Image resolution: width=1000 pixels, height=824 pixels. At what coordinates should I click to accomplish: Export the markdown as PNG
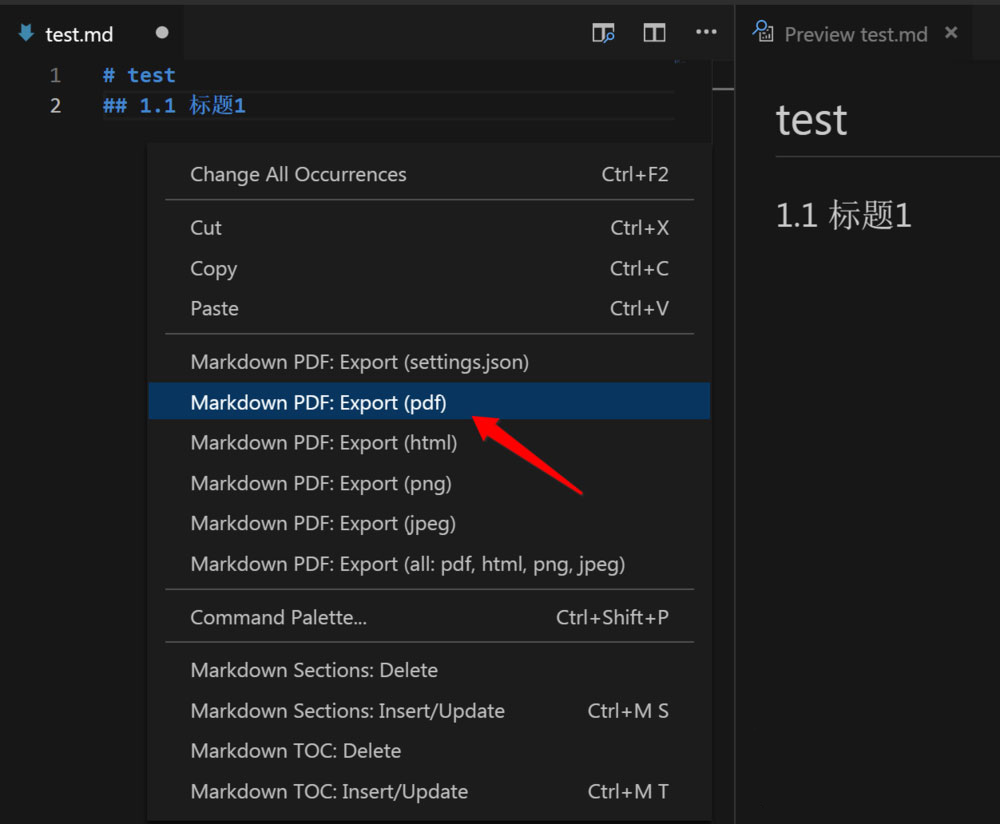click(x=321, y=482)
